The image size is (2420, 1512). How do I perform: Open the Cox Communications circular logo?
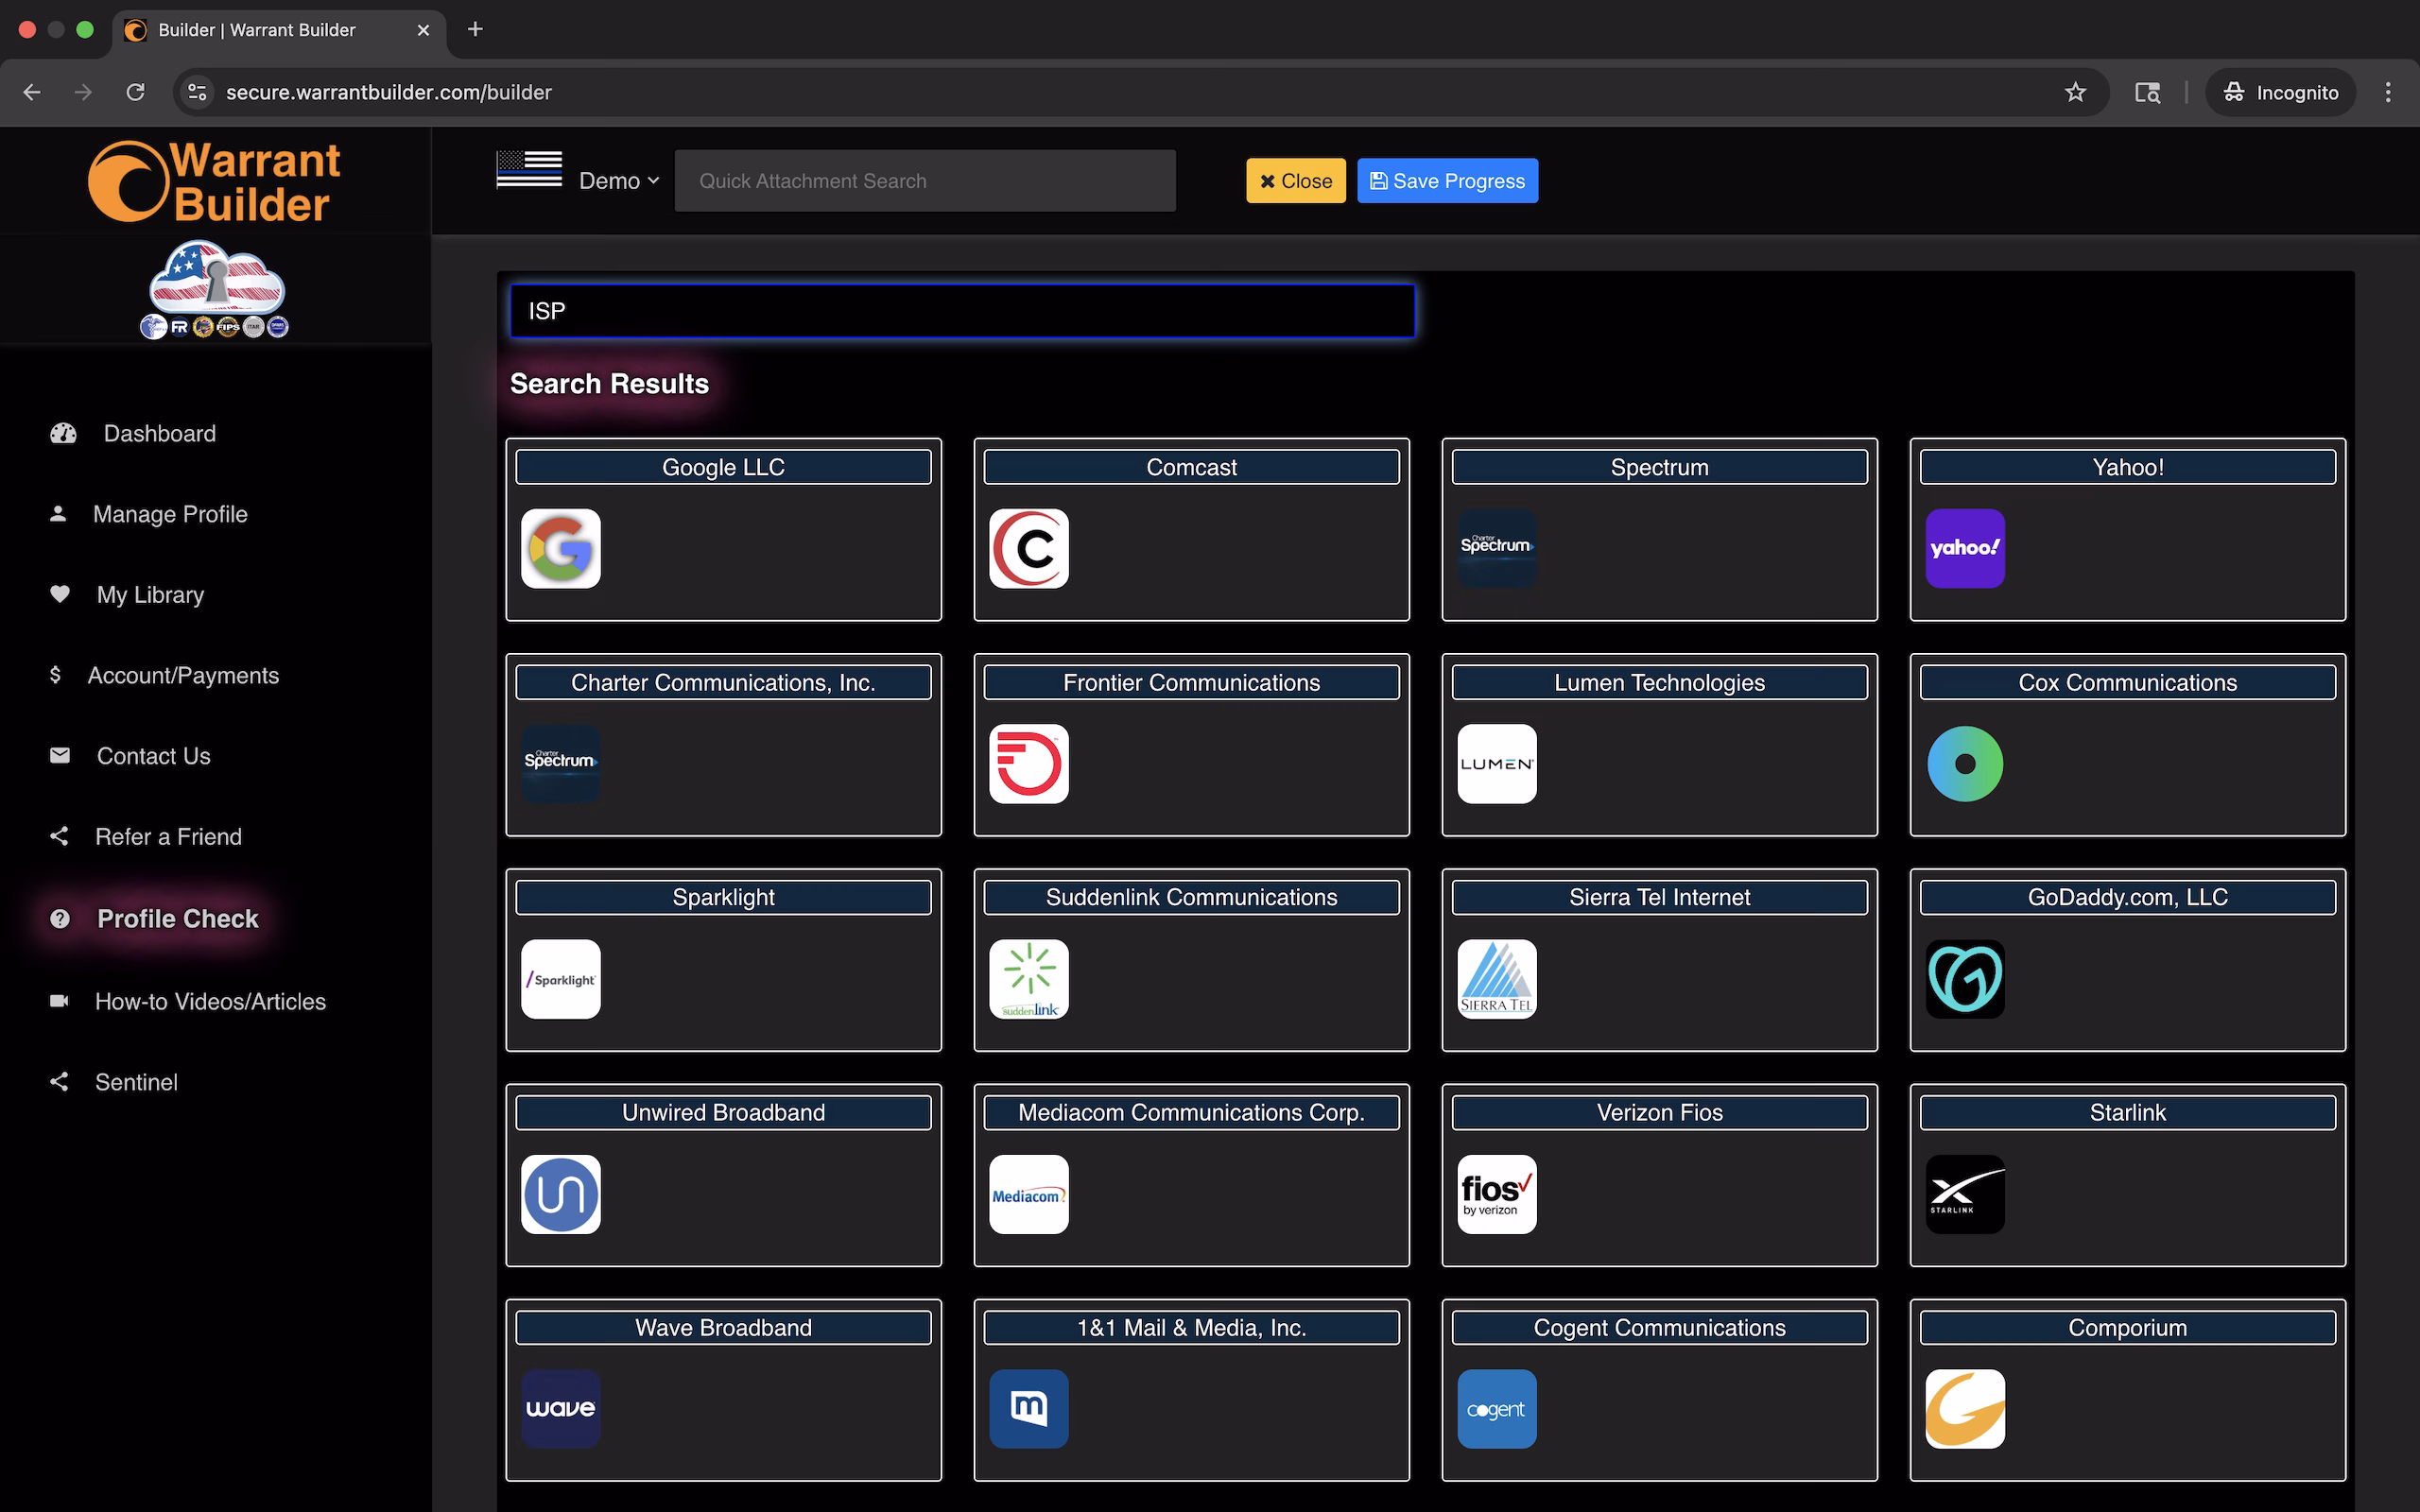(1964, 764)
